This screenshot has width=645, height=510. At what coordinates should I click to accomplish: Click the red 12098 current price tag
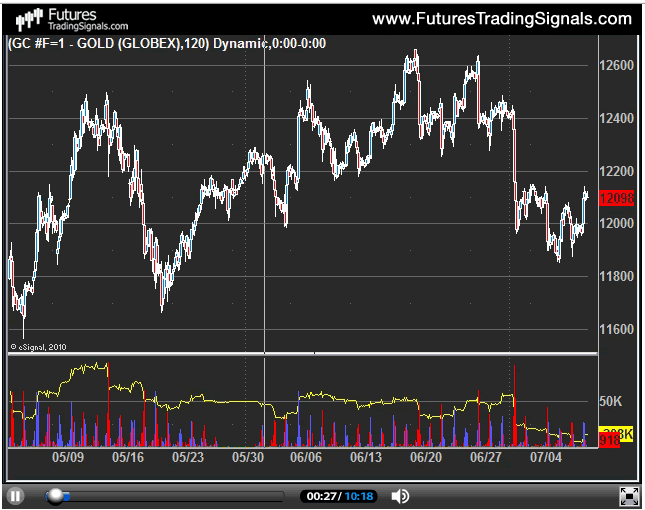(616, 198)
